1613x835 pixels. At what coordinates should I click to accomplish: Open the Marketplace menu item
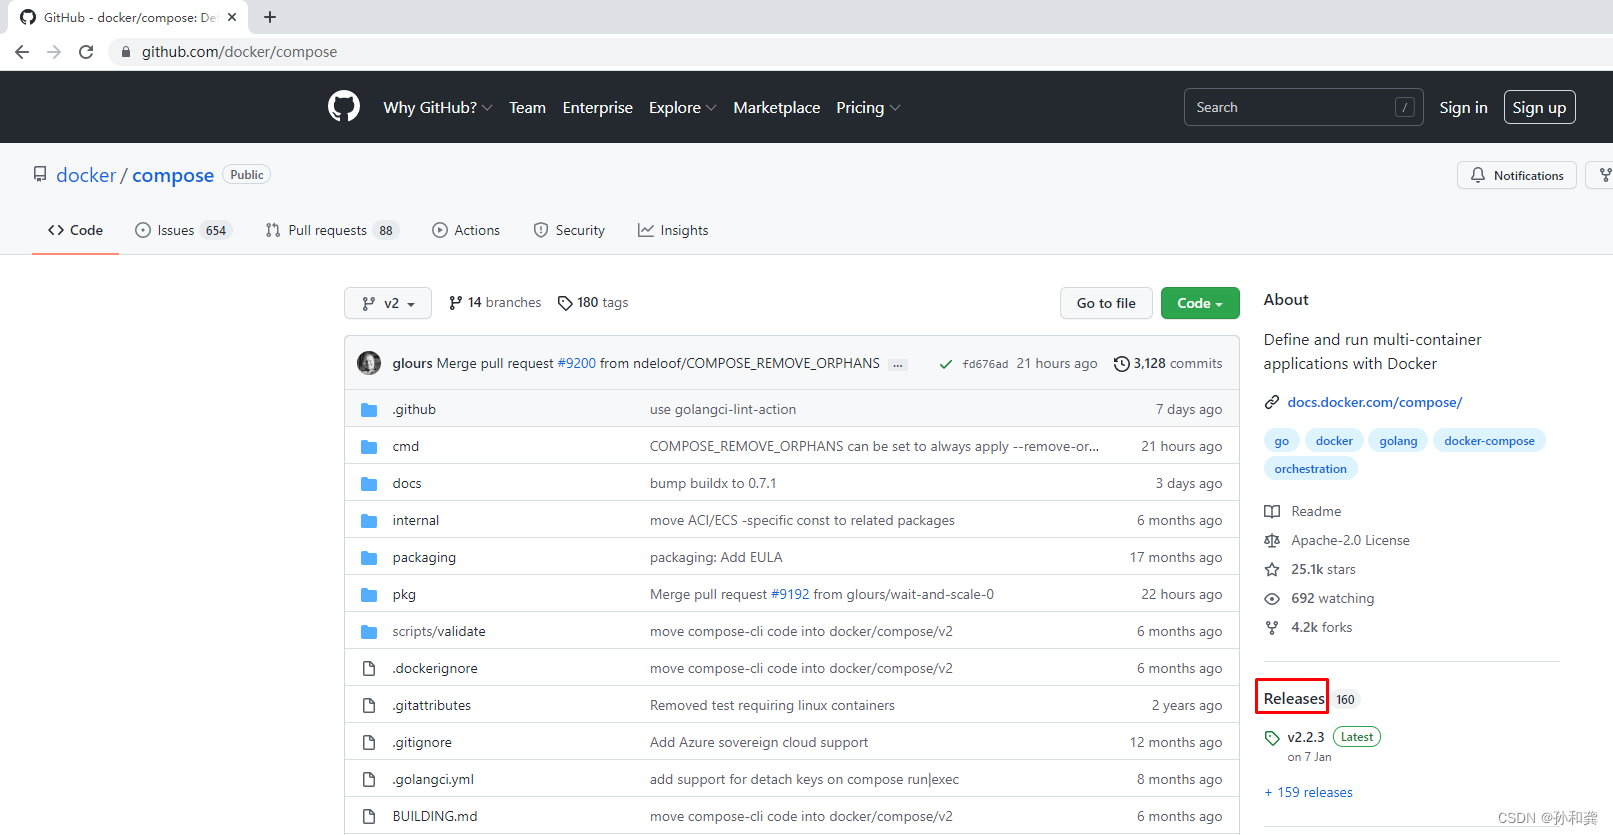[777, 107]
